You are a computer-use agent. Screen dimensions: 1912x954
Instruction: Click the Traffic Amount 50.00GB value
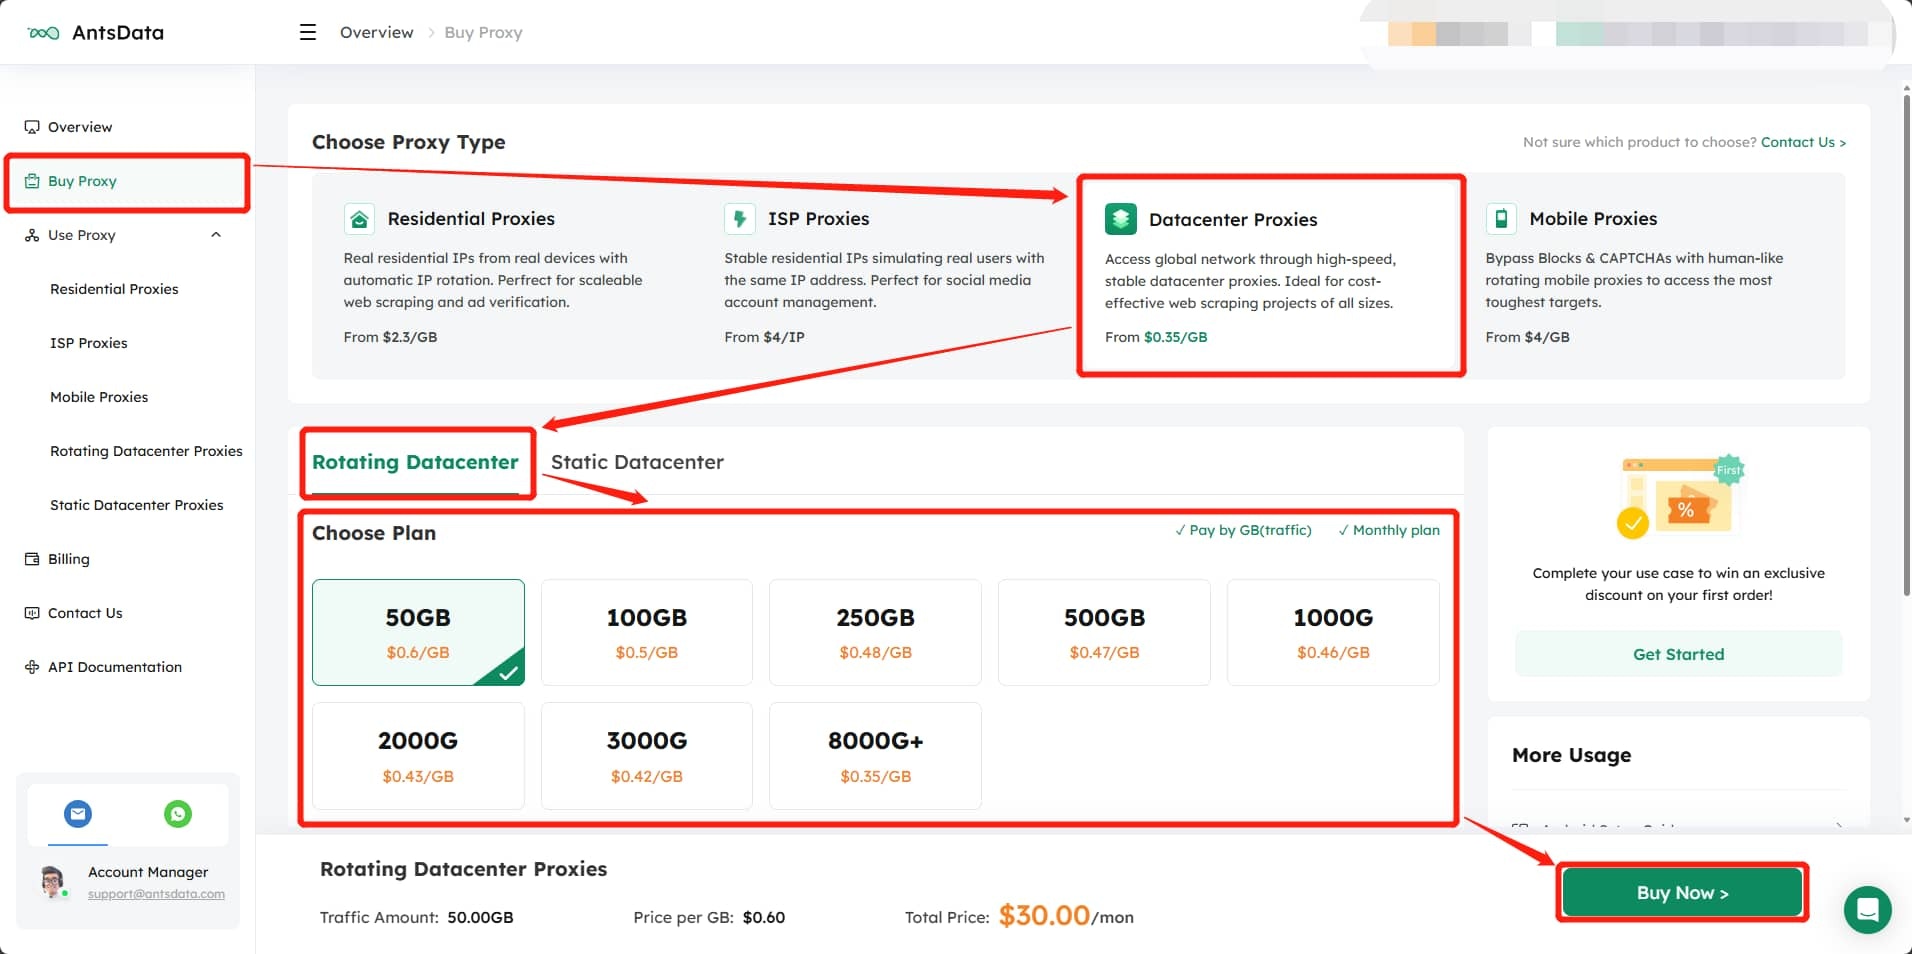click(x=480, y=917)
